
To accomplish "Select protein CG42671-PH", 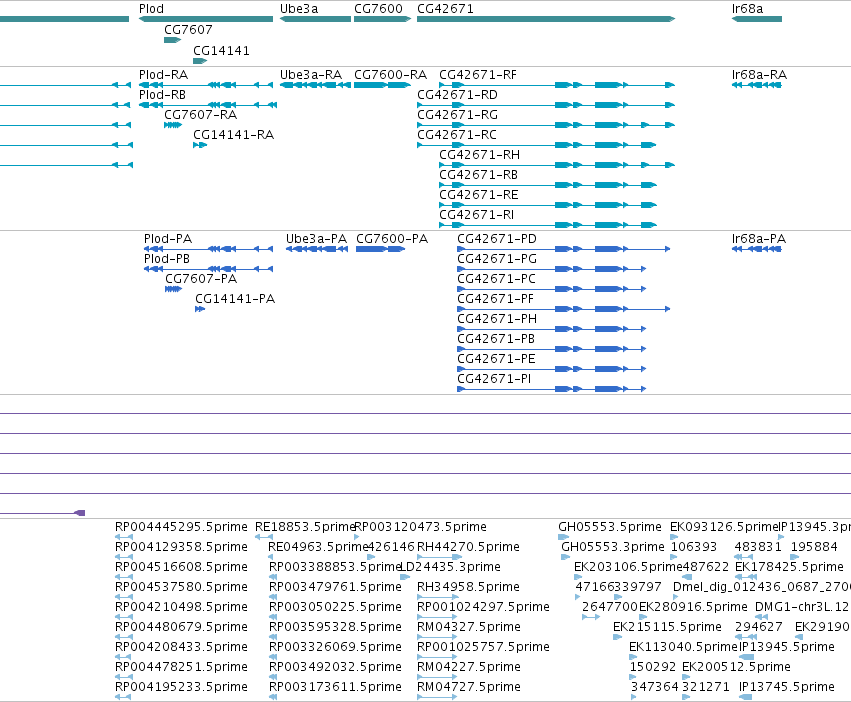I will pos(551,329).
